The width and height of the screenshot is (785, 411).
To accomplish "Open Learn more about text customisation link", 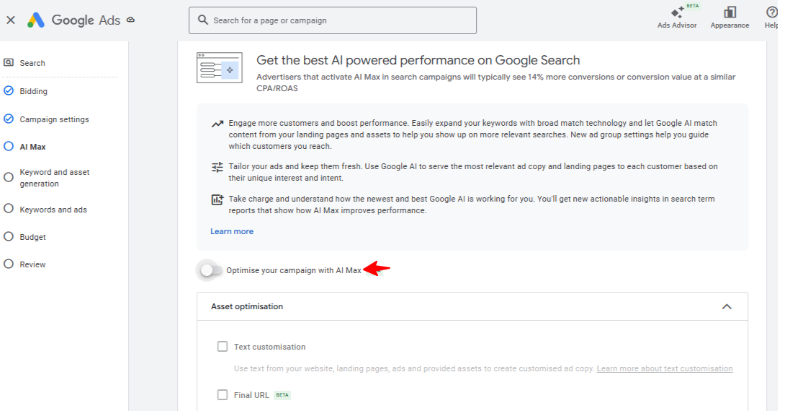I will point(664,368).
